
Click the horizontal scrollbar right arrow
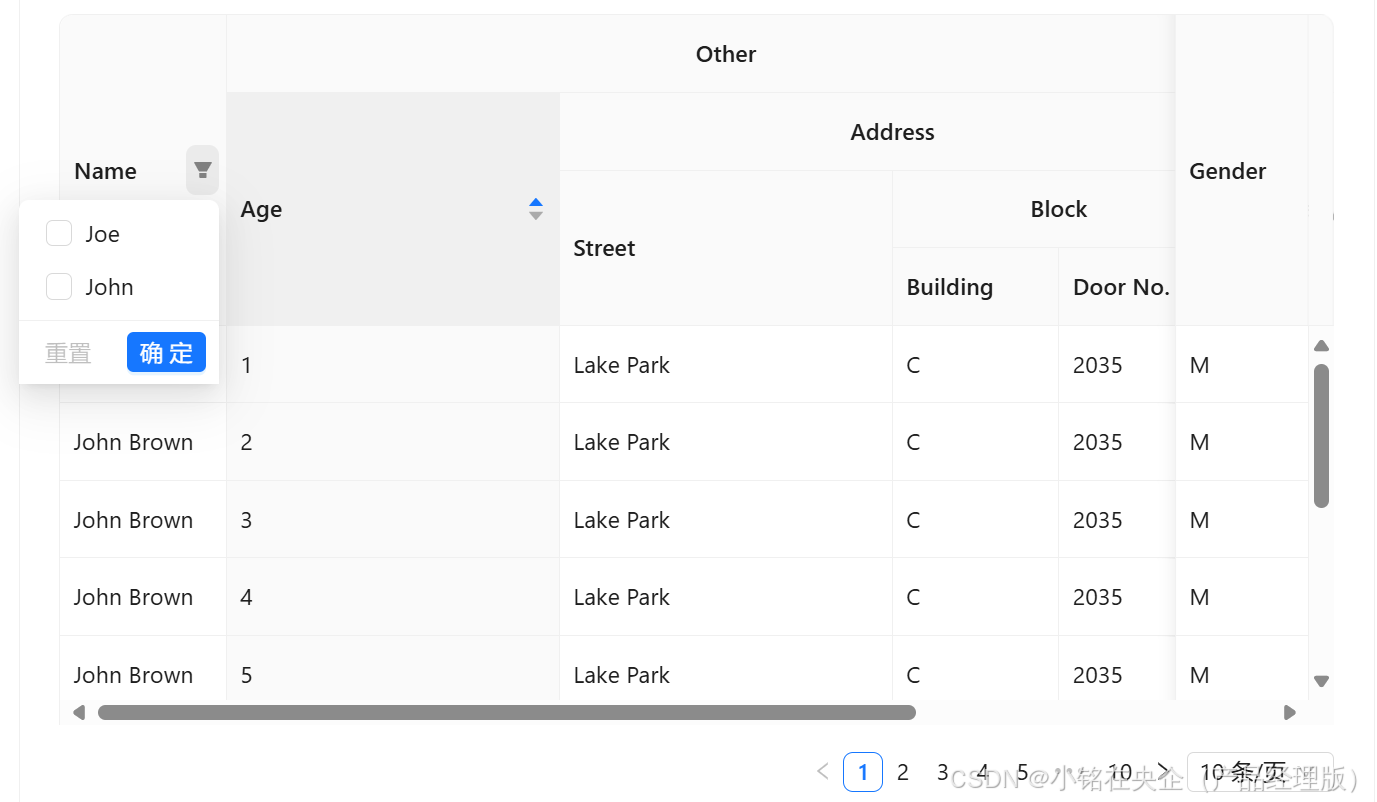tap(1290, 713)
